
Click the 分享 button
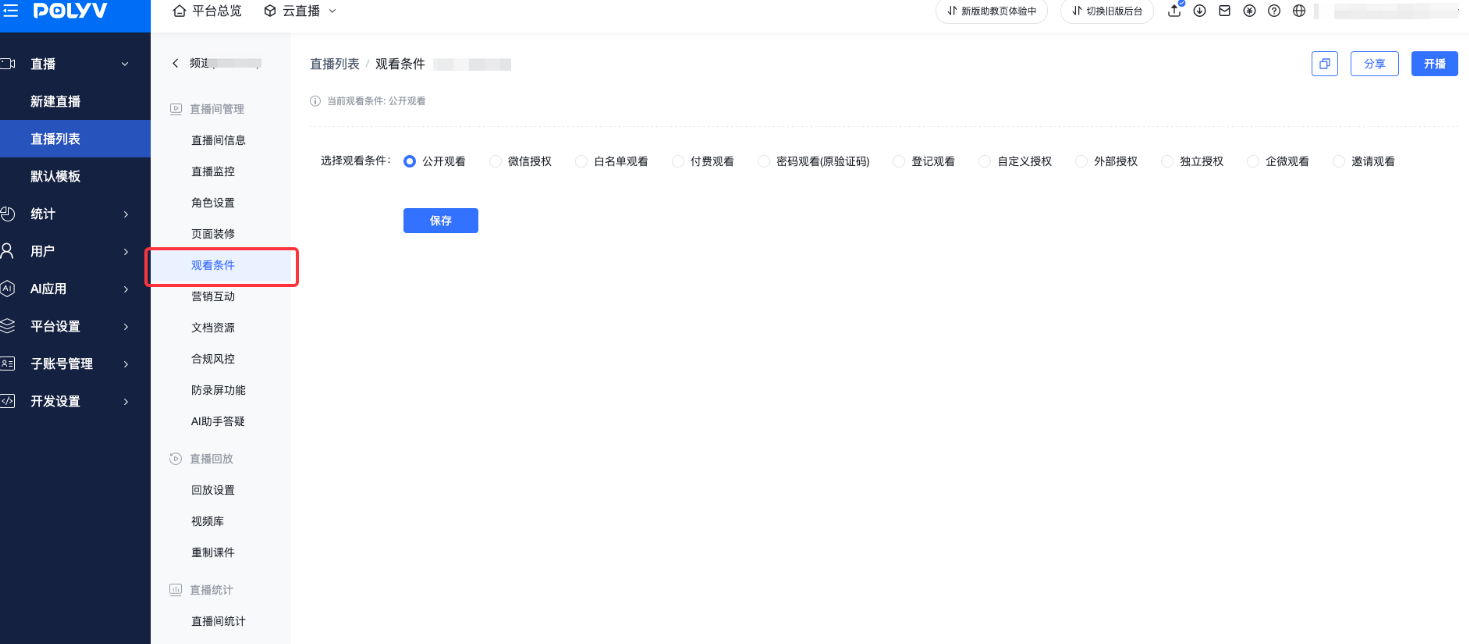pos(1375,63)
